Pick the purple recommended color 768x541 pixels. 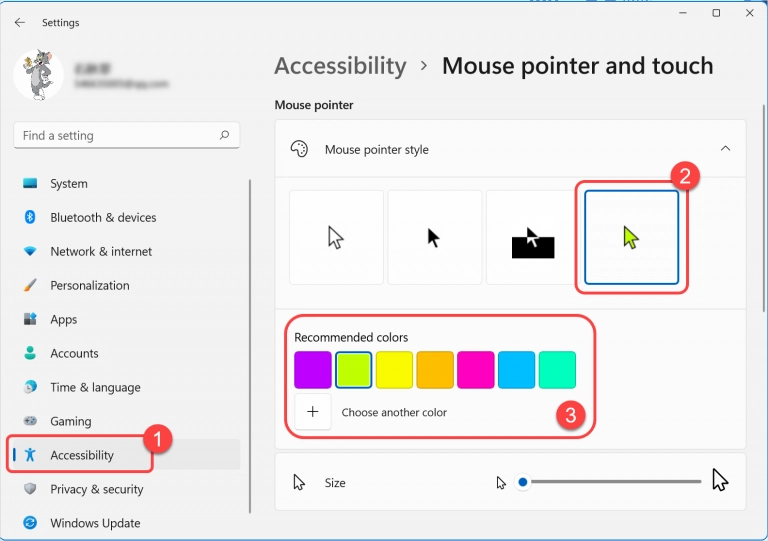(313, 370)
